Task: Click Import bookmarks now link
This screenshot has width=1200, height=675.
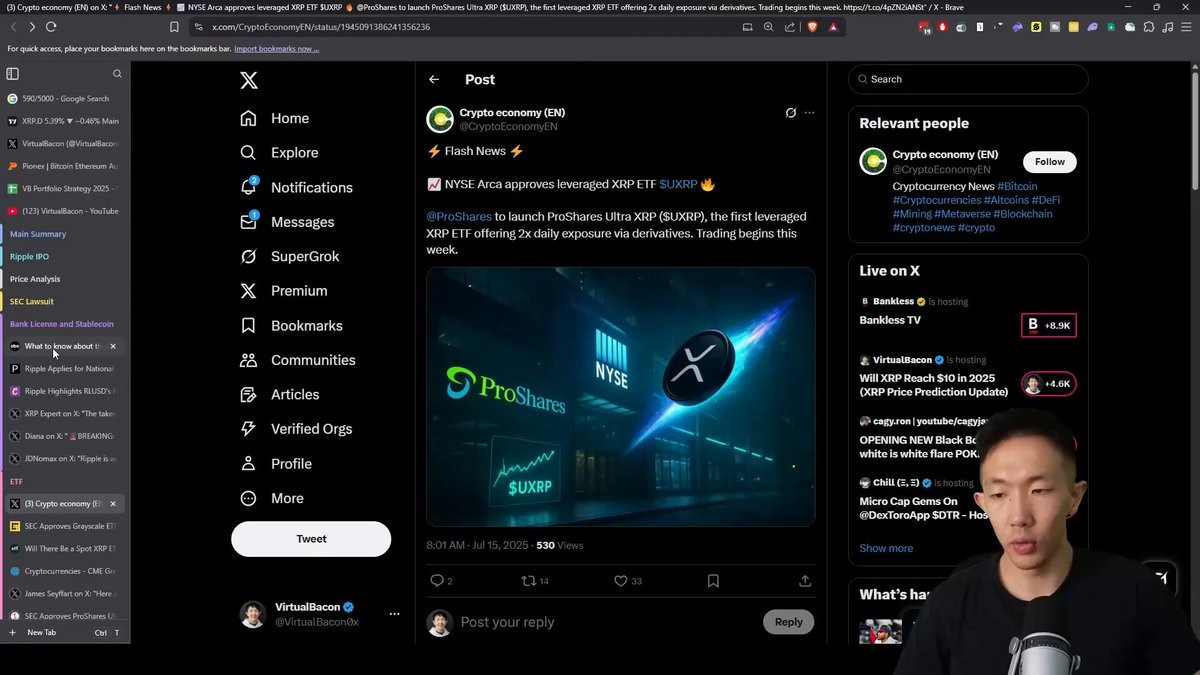Action: [x=276, y=48]
